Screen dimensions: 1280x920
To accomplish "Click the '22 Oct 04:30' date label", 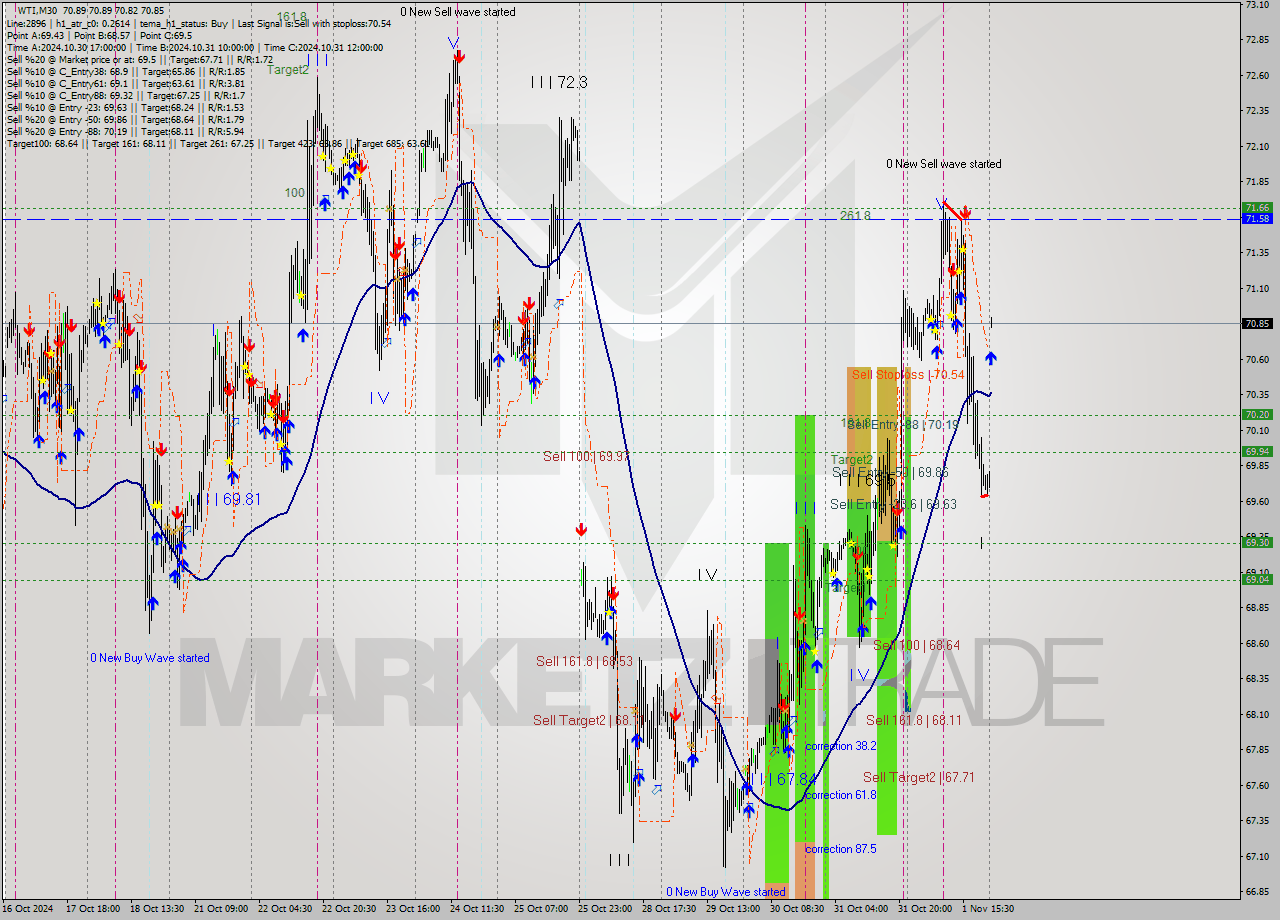I will tap(286, 909).
